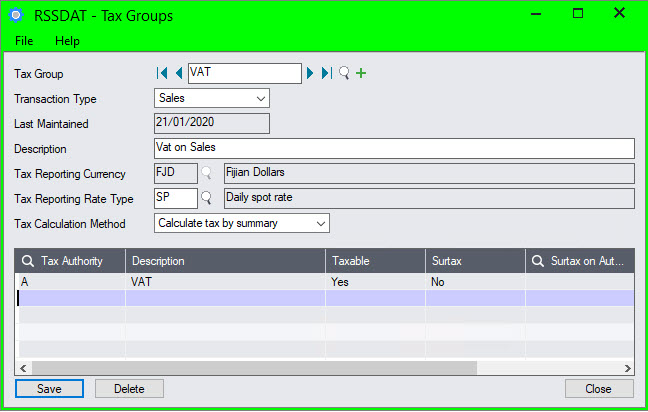Jump to last Tax Group record

[327, 74]
